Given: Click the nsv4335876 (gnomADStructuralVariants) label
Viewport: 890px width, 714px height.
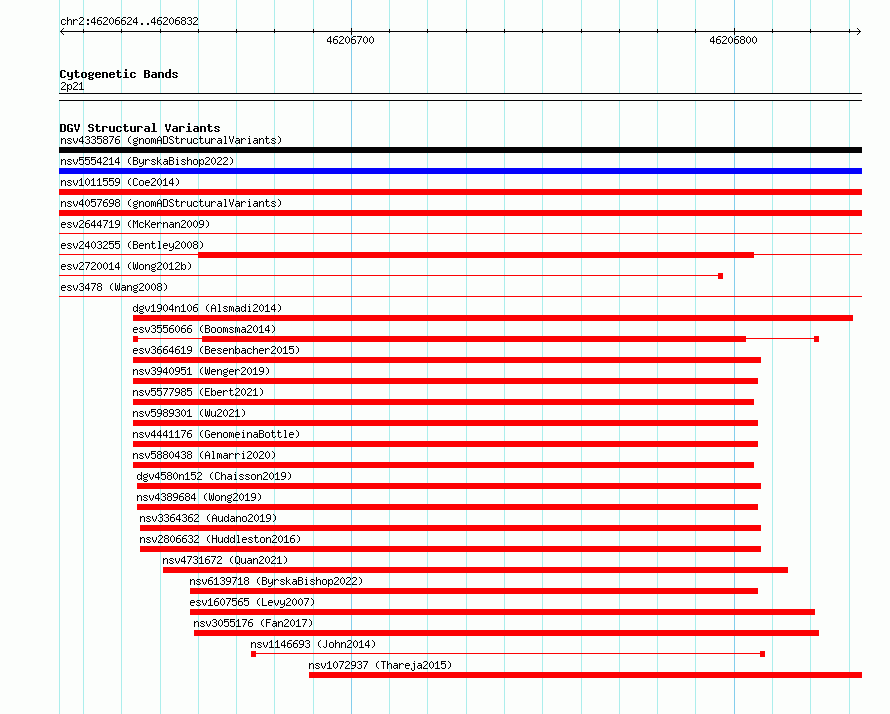Looking at the screenshot, I should pyautogui.click(x=171, y=140).
